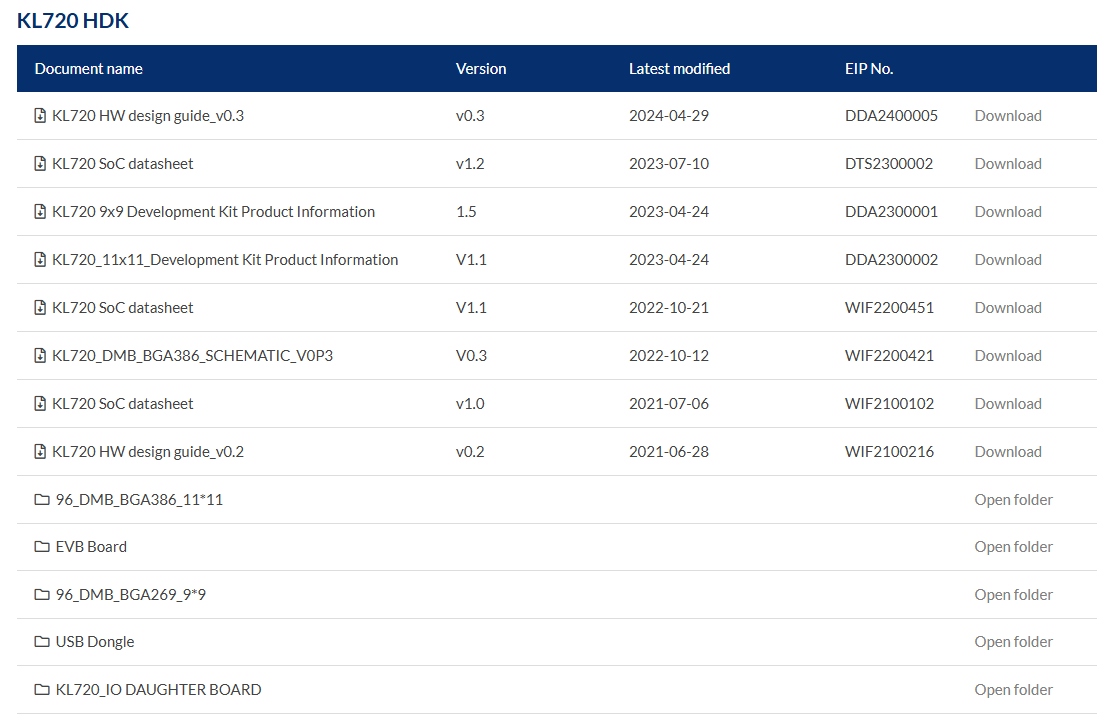Image resolution: width=1115 pixels, height=717 pixels.
Task: Click folder icon beside KL720_IO DAUGHTER BOARD
Action: (42, 689)
